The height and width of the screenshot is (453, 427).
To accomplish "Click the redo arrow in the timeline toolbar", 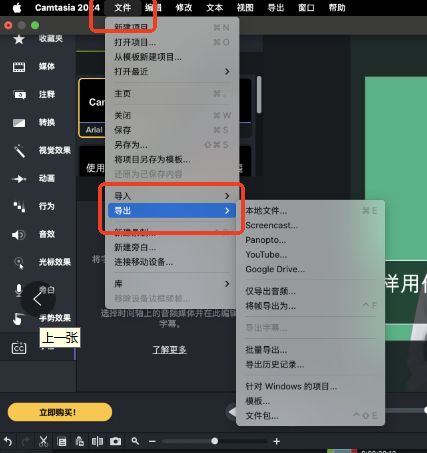I will pos(25,442).
